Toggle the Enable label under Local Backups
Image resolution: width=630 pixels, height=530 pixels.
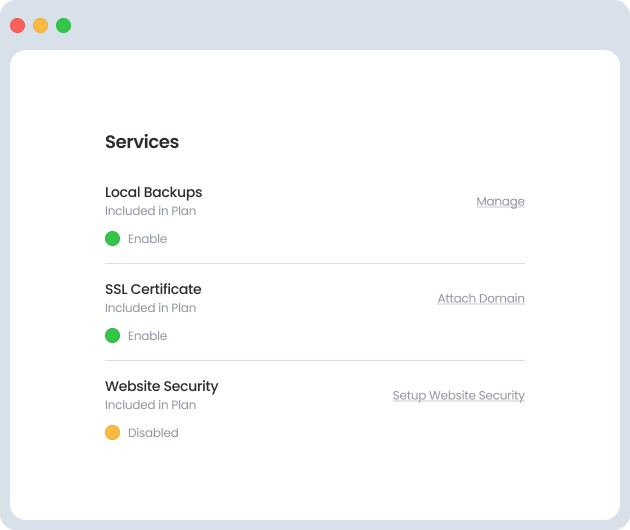click(147, 239)
